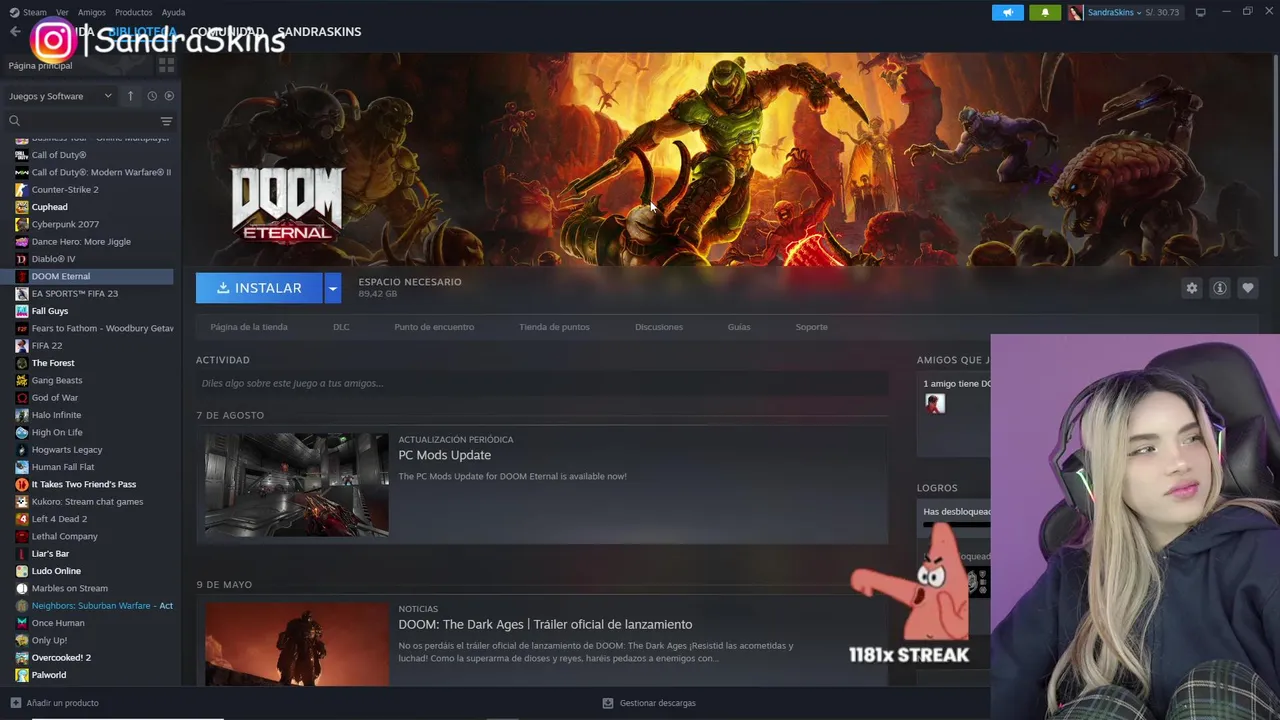Expand the Juegos y Software filter dropdown
1280x720 pixels.
[x=60, y=96]
